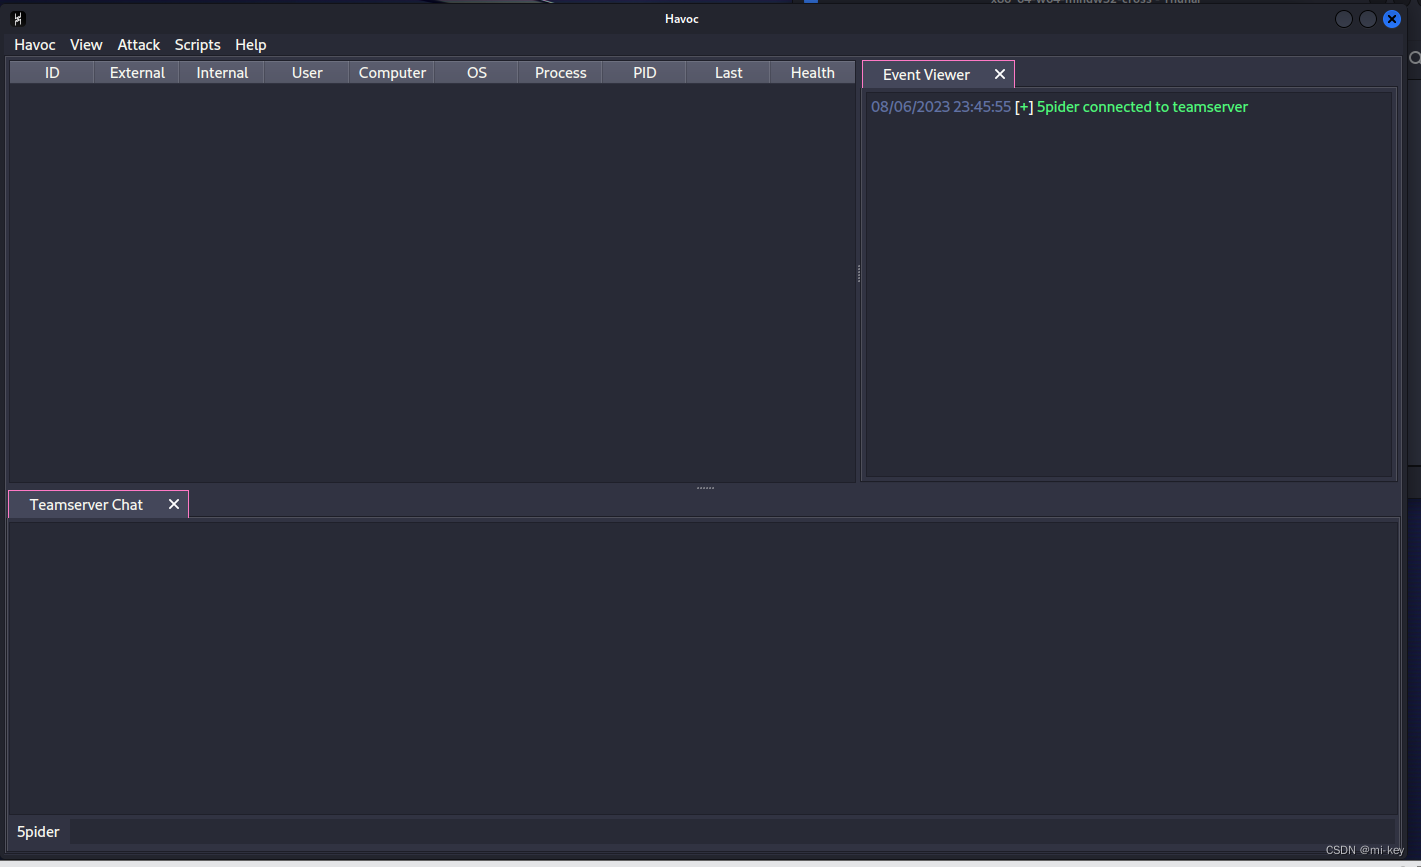
Task: Close the Havoc window with blue X button
Action: pyautogui.click(x=1392, y=19)
